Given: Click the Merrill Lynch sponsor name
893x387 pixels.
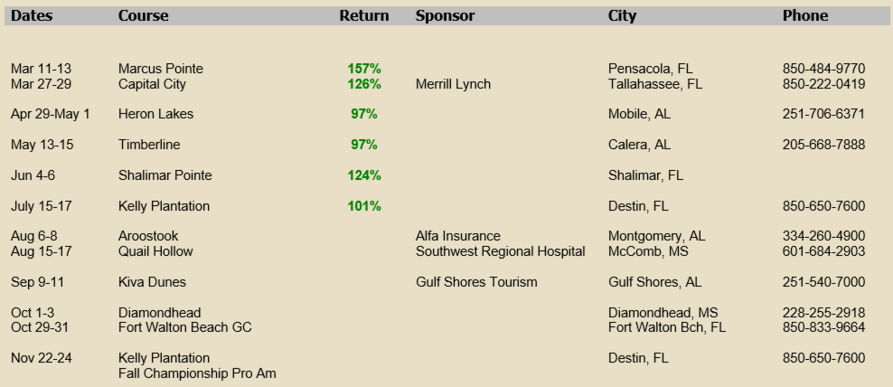Looking at the screenshot, I should coord(453,84).
